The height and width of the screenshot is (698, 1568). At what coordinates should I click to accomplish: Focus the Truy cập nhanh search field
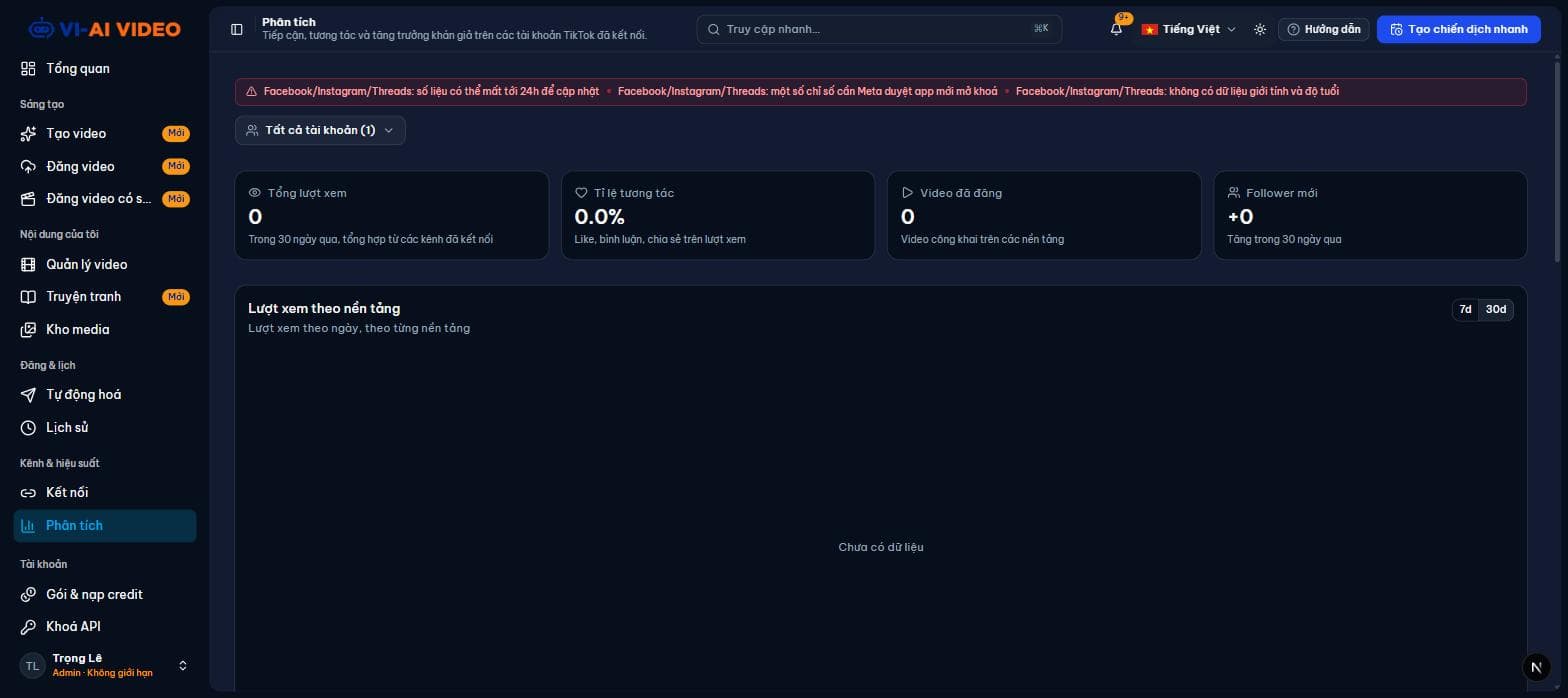click(879, 29)
